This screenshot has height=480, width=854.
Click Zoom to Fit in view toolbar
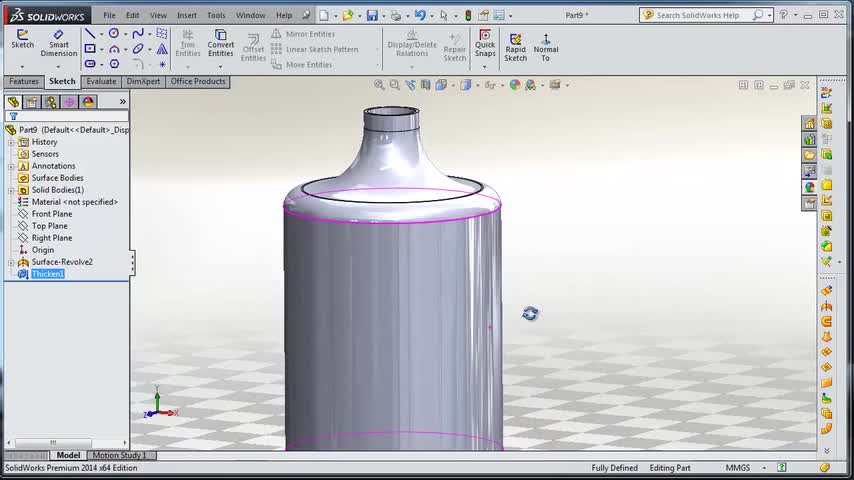pyautogui.click(x=379, y=85)
